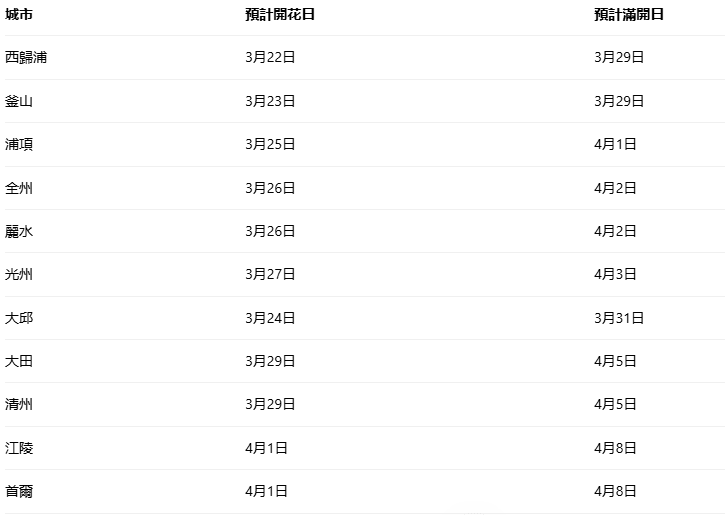
Task: Click the 預計開花日 column header
Action: [x=280, y=15]
